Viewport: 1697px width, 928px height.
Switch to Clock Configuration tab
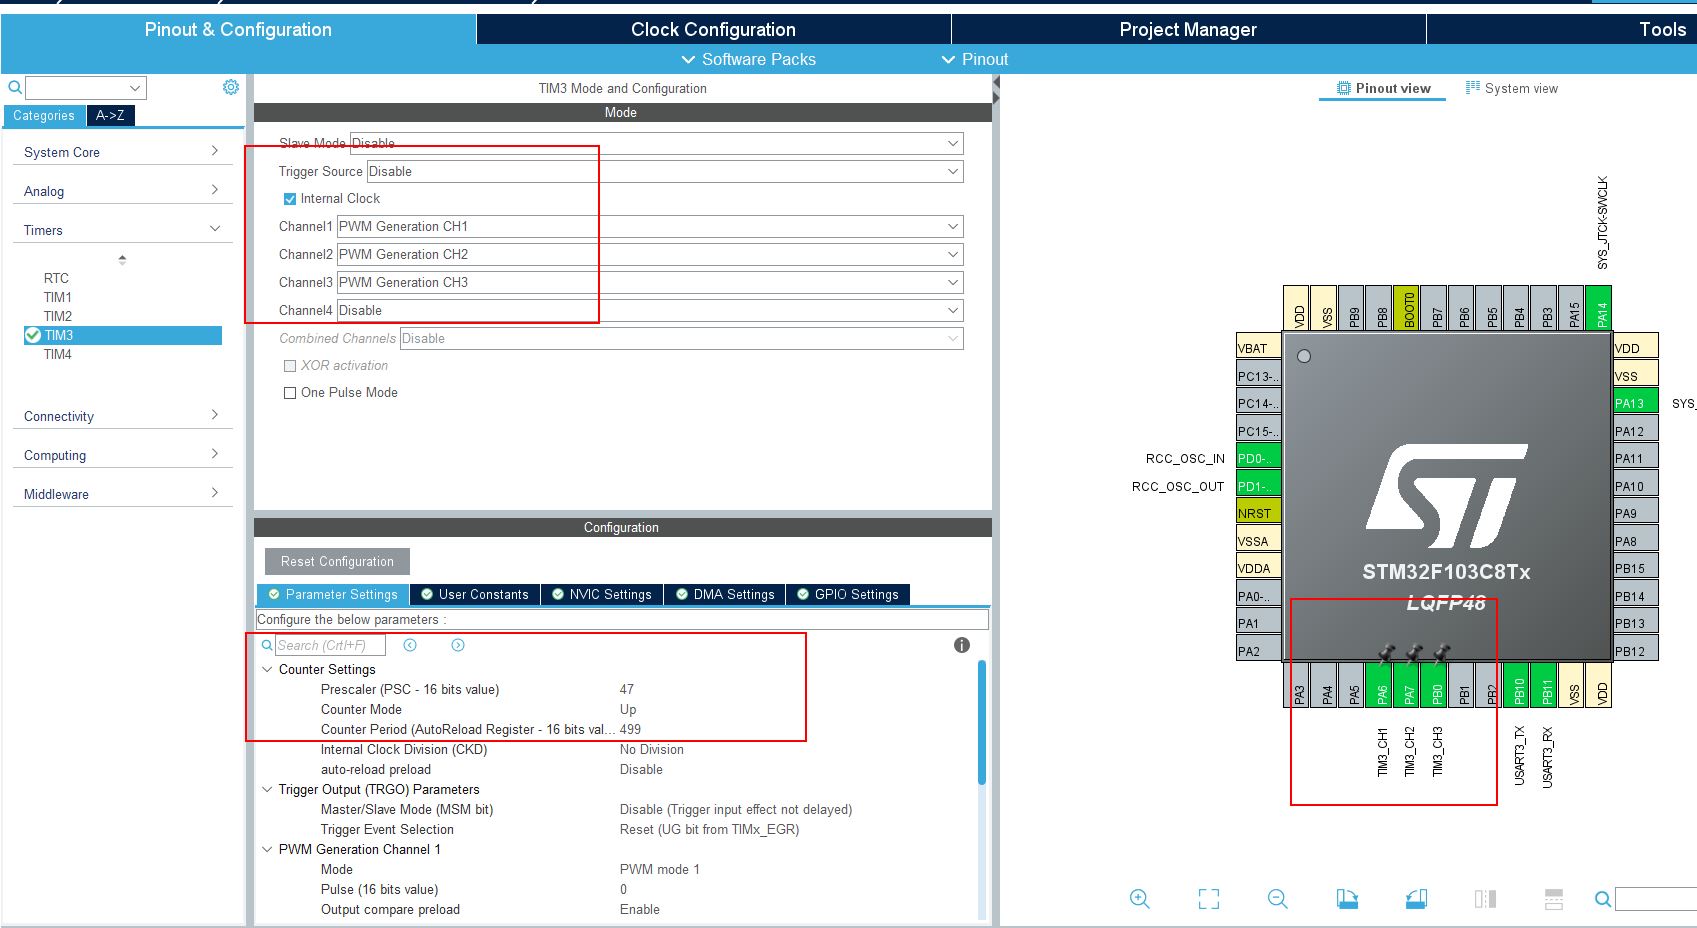713,29
